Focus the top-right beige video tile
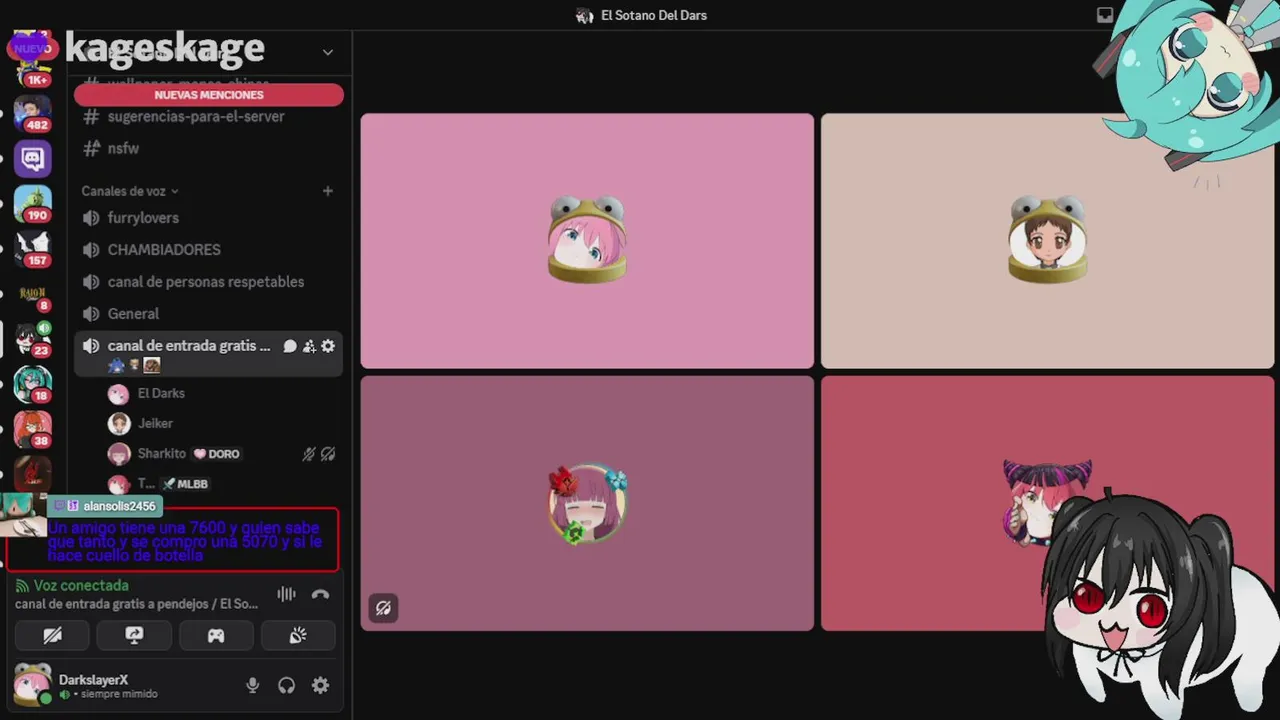This screenshot has width=1280, height=720. [x=1047, y=241]
